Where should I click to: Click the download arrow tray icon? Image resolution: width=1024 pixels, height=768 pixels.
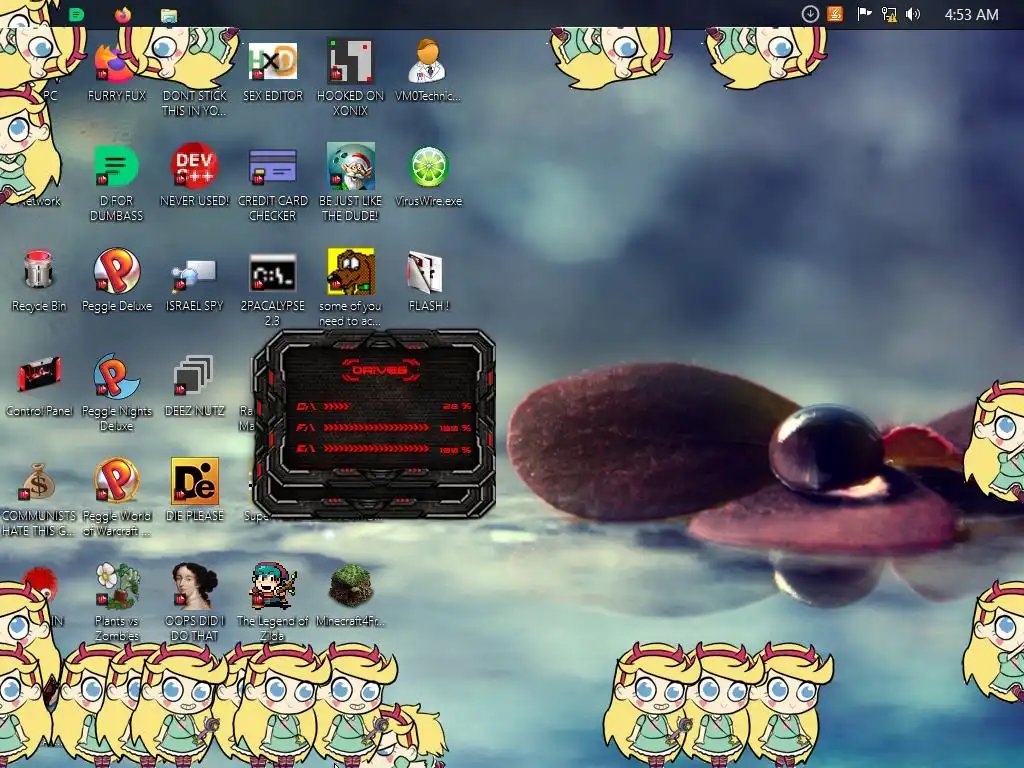[810, 14]
